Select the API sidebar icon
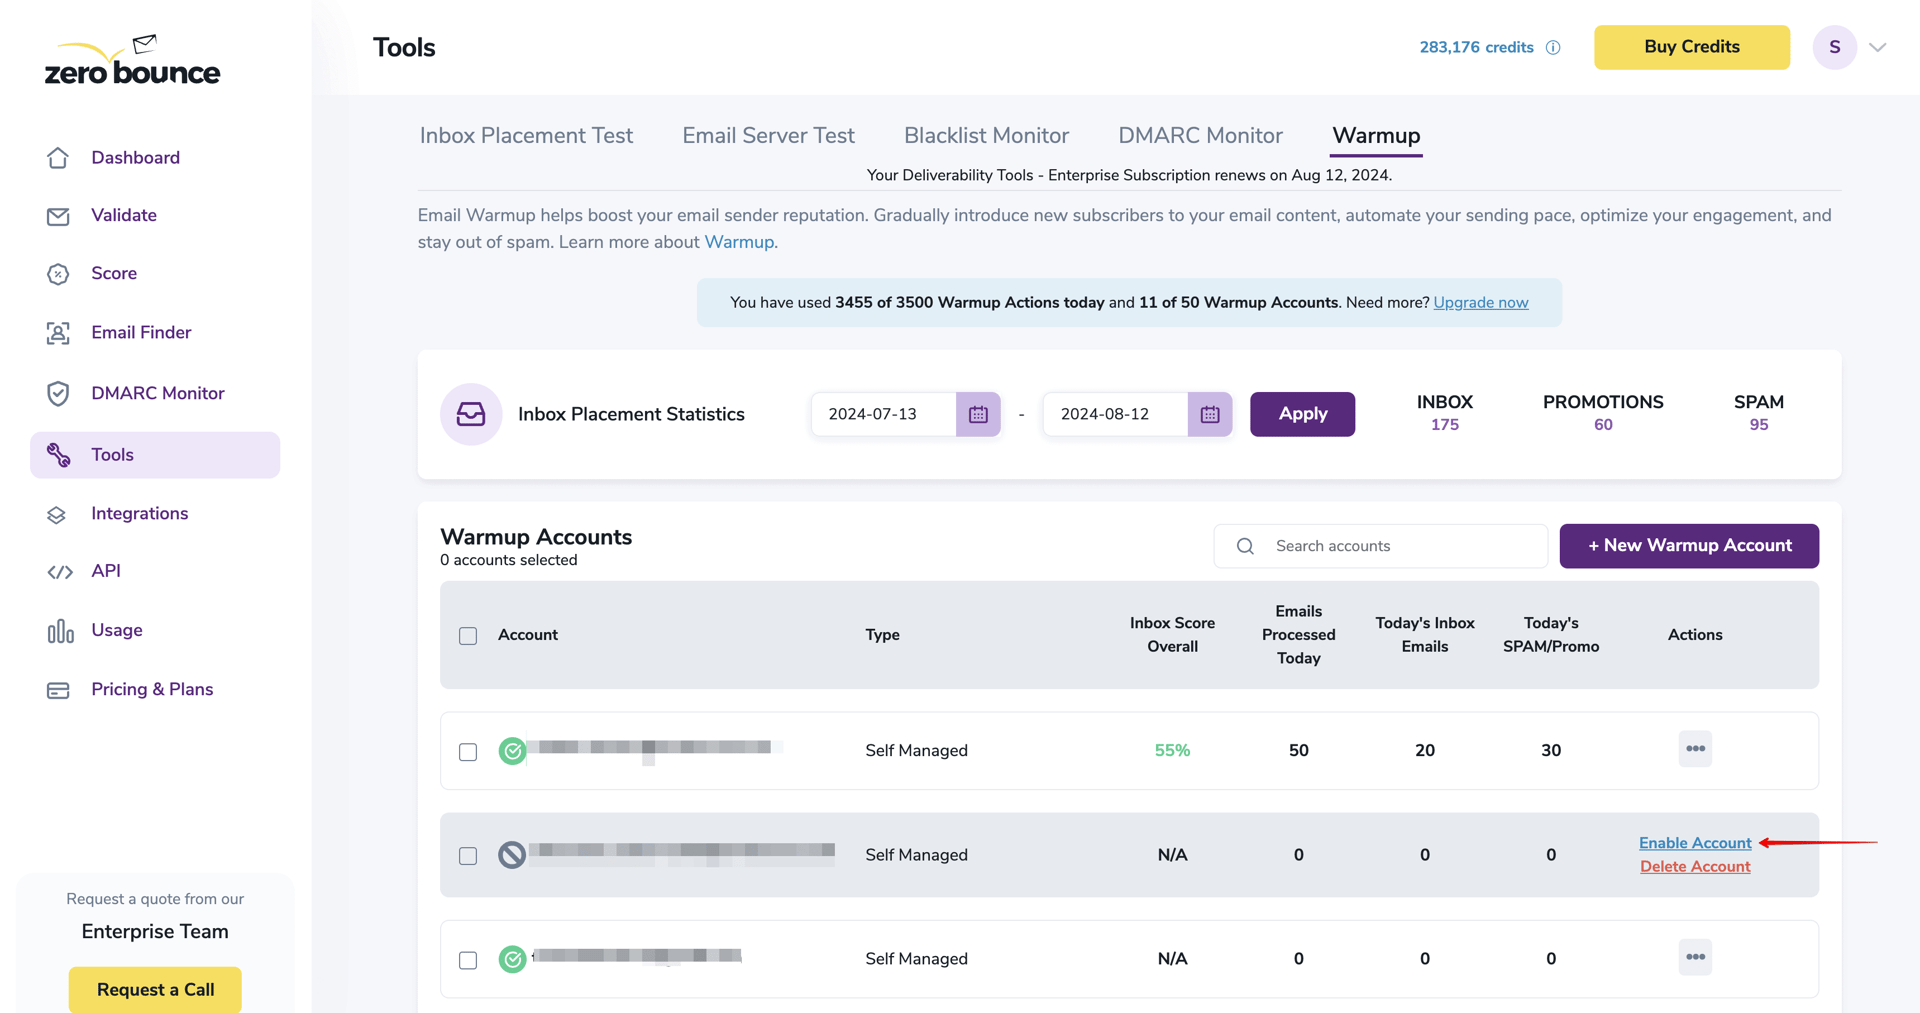This screenshot has height=1013, width=1920. click(x=58, y=571)
